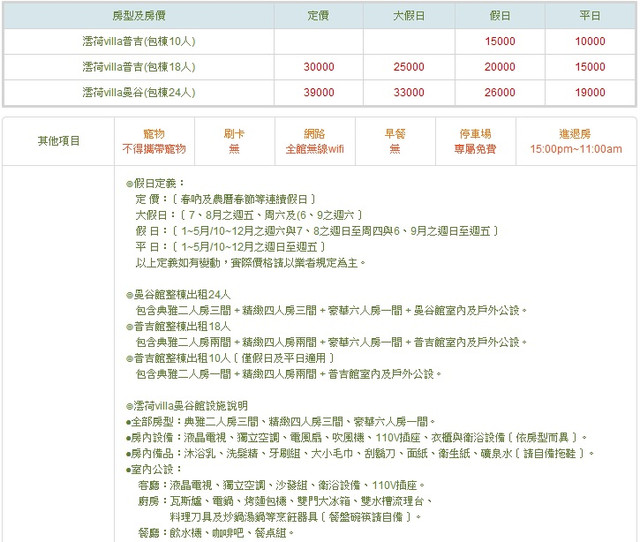Click the 33000 big-holiday price for 24人

409,92
